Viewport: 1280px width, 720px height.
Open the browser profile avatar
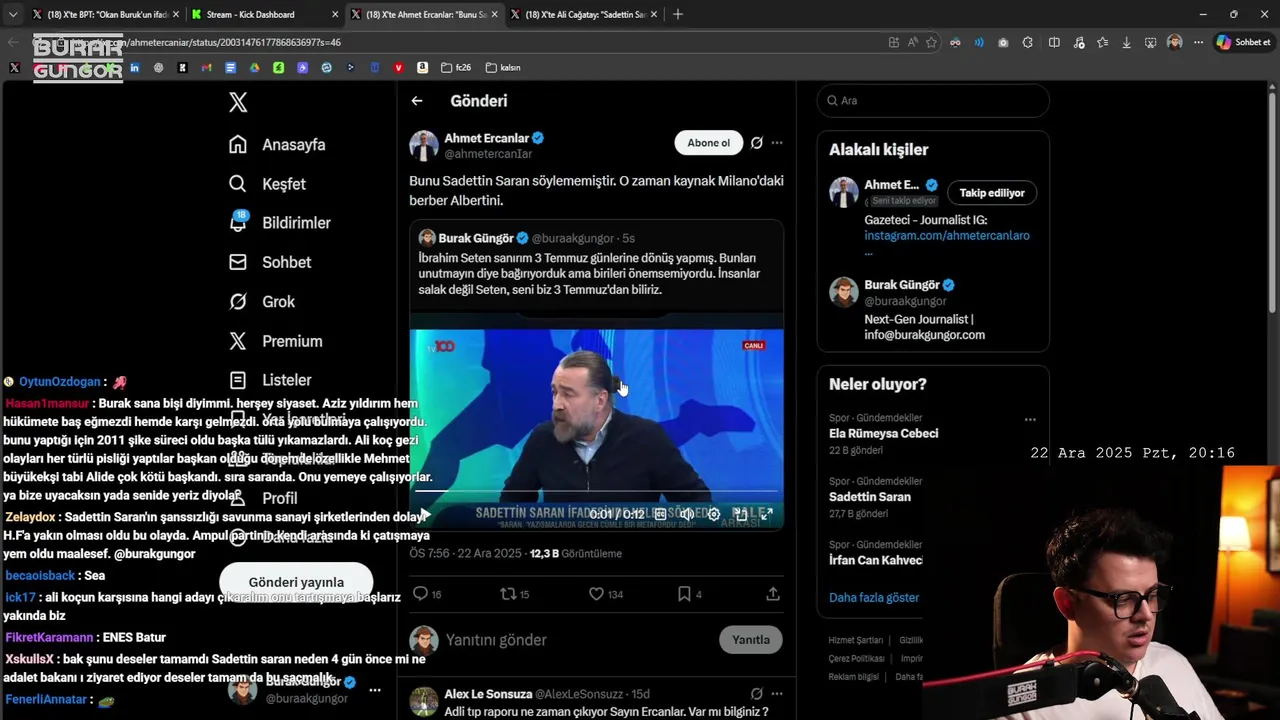[x=1175, y=42]
